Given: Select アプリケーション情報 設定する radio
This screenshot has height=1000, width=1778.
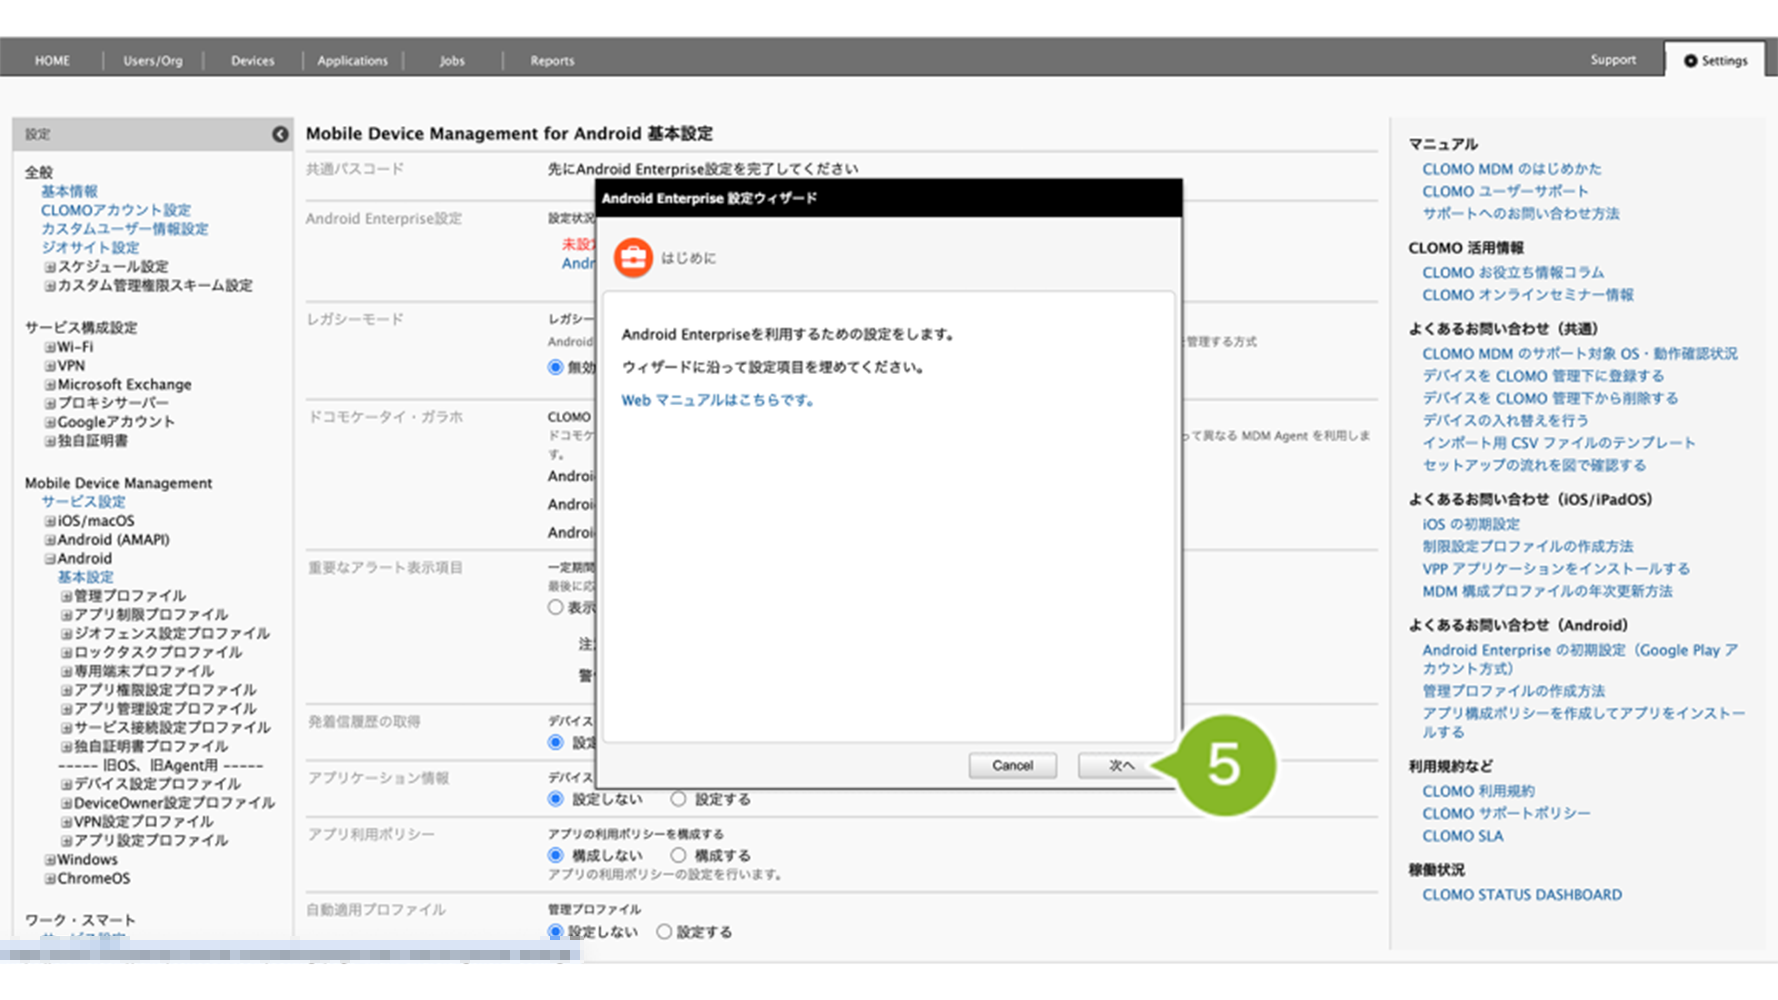Looking at the screenshot, I should 678,799.
